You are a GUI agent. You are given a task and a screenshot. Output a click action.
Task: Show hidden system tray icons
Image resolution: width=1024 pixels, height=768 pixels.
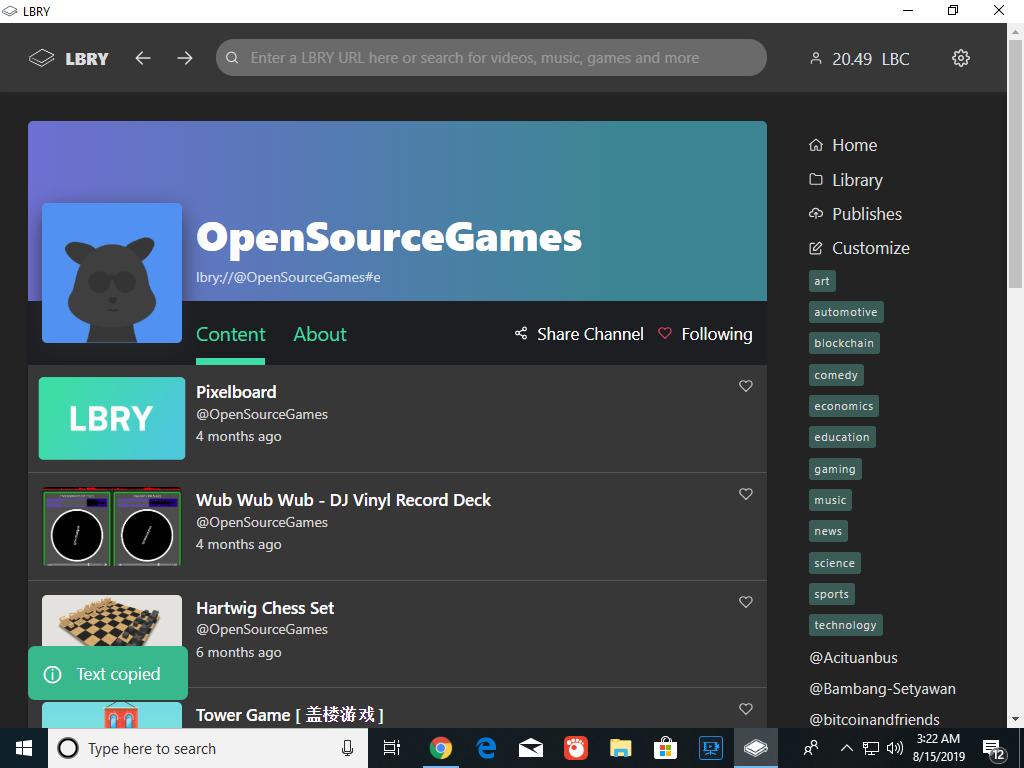pyautogui.click(x=846, y=748)
